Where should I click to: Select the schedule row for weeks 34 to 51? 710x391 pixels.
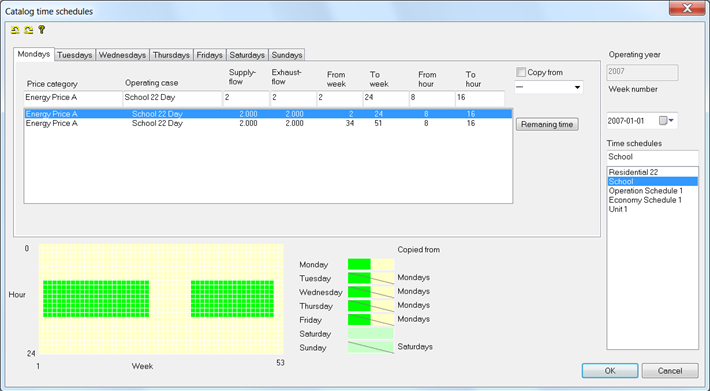(x=268, y=123)
